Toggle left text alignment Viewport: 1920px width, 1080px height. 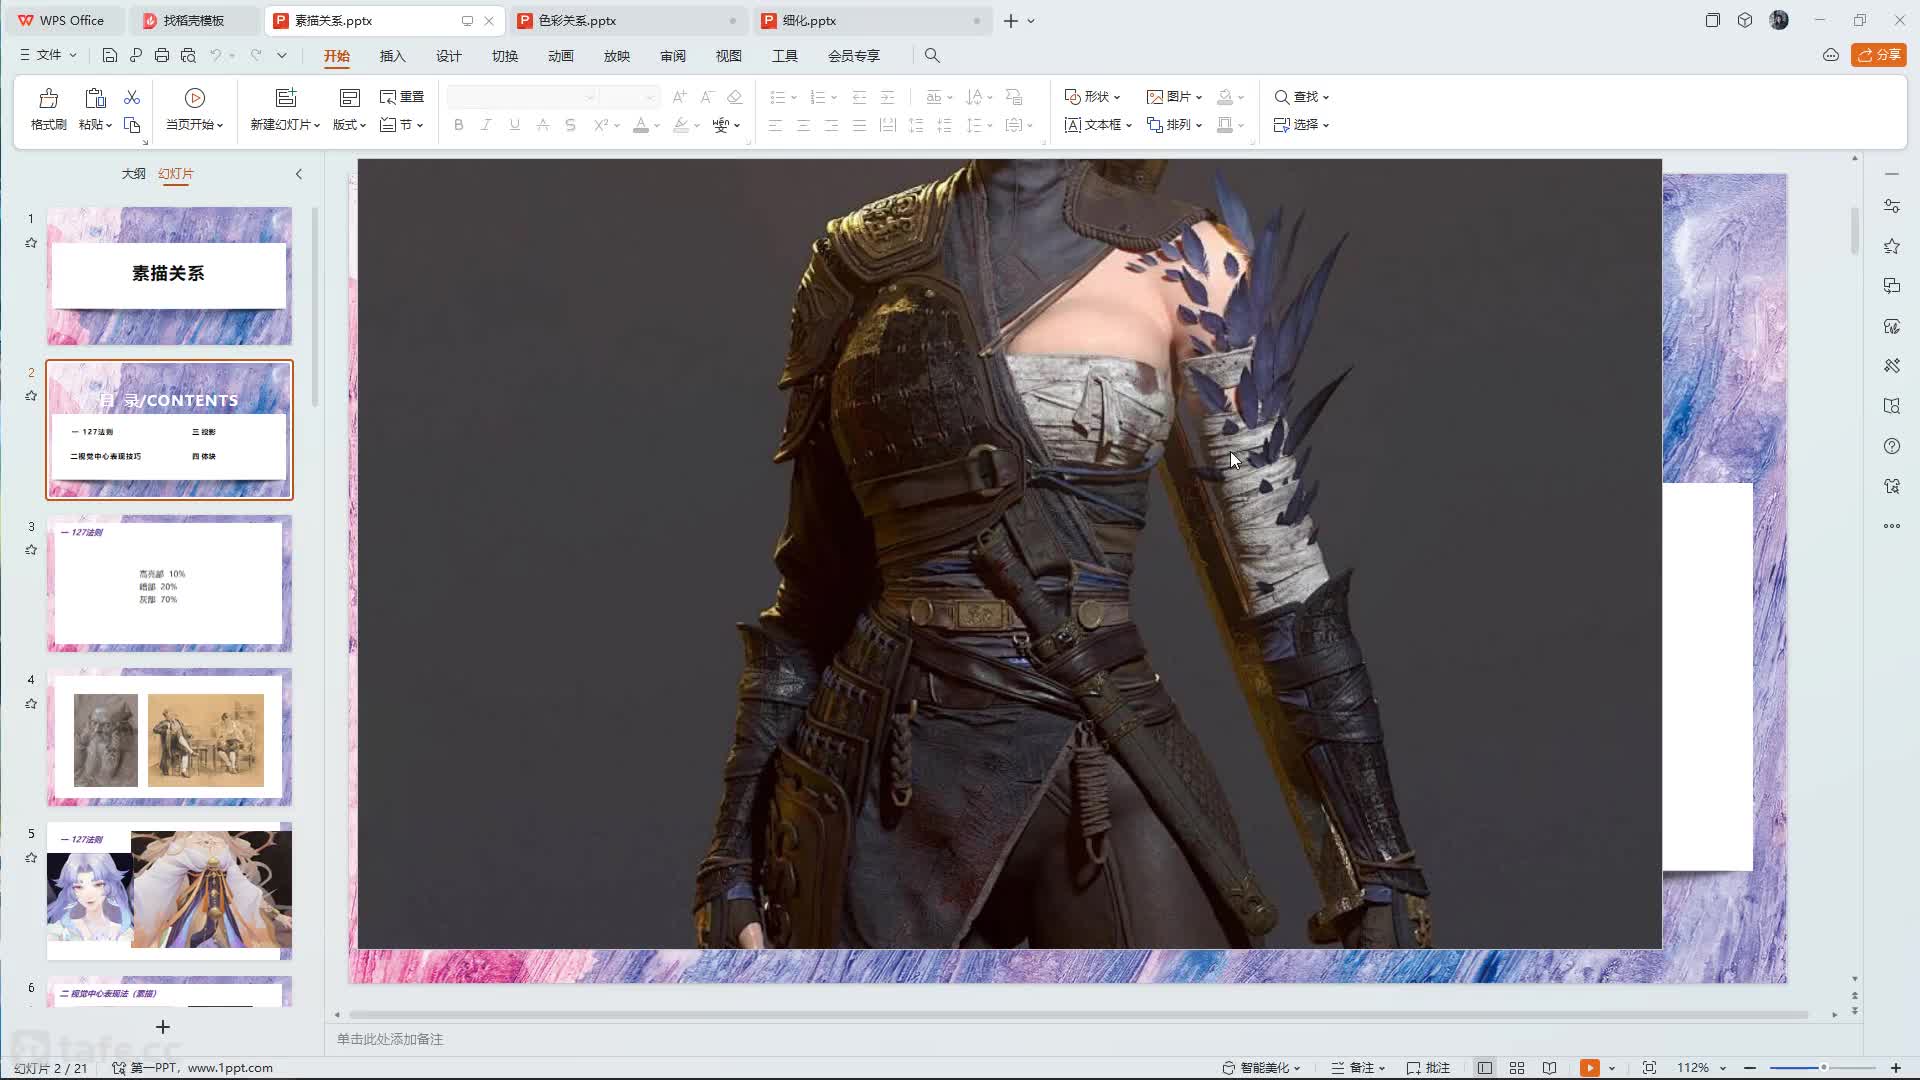pyautogui.click(x=775, y=125)
